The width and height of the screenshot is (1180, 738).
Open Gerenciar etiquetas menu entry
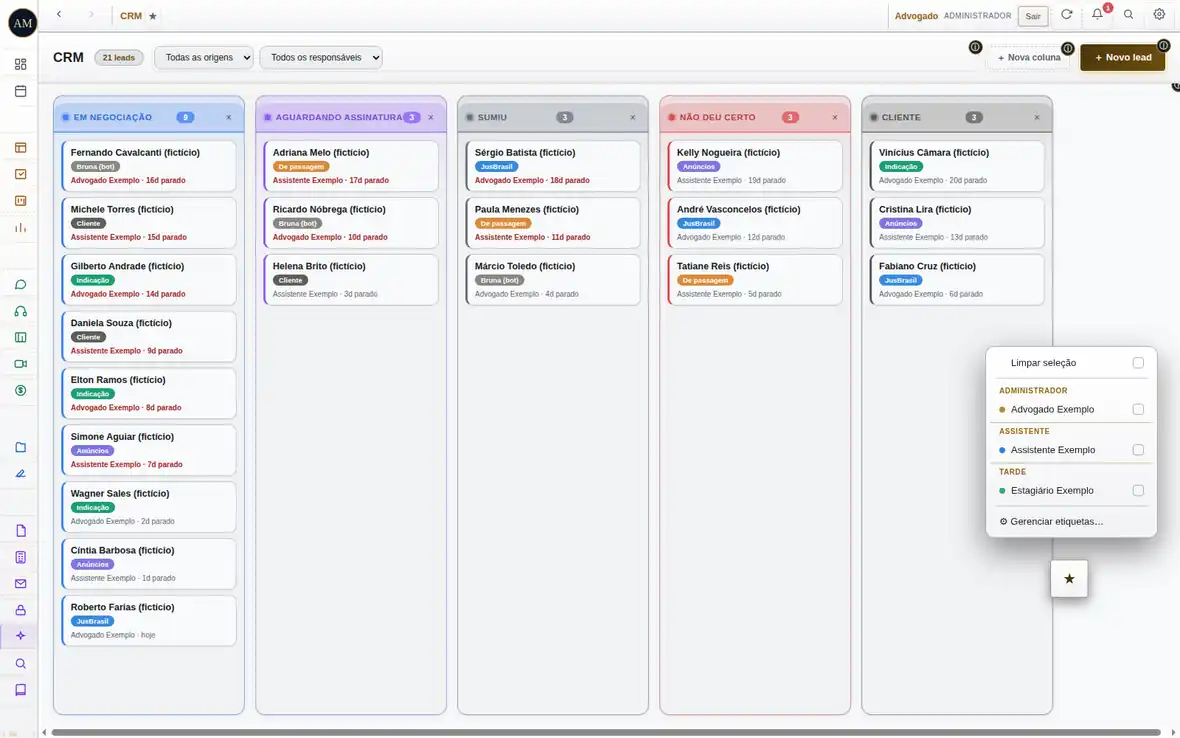(1051, 521)
